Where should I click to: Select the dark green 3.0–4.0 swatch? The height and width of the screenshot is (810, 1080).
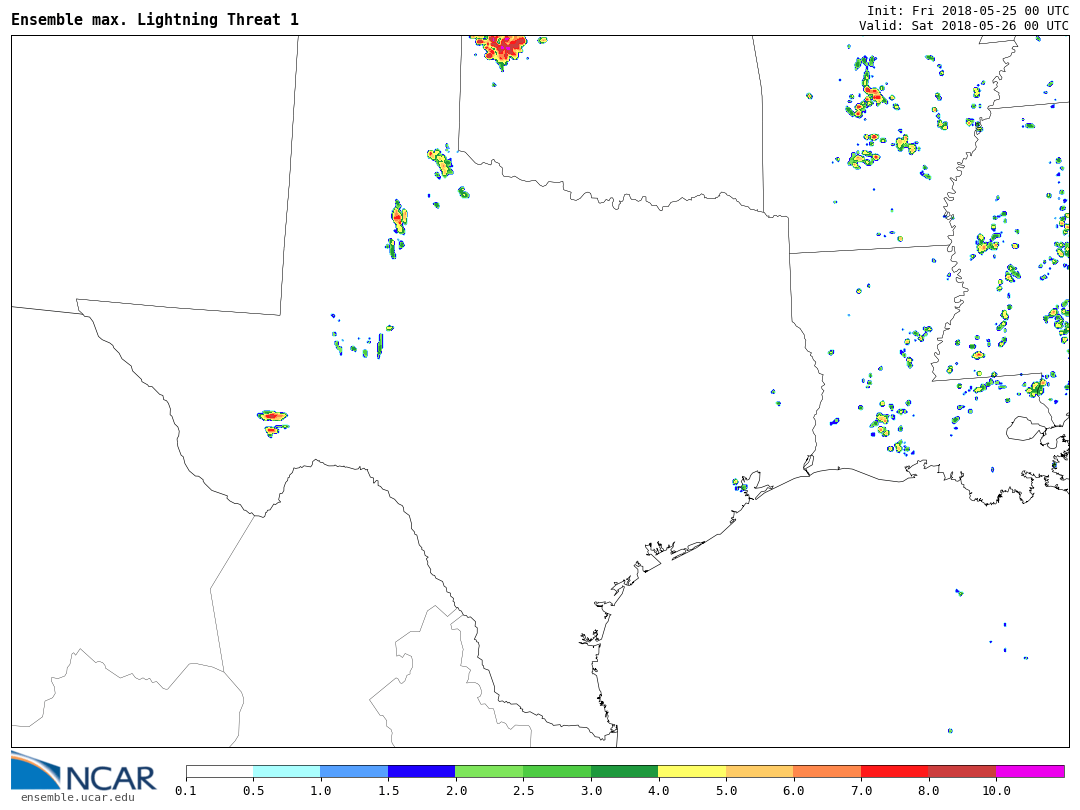coord(624,771)
